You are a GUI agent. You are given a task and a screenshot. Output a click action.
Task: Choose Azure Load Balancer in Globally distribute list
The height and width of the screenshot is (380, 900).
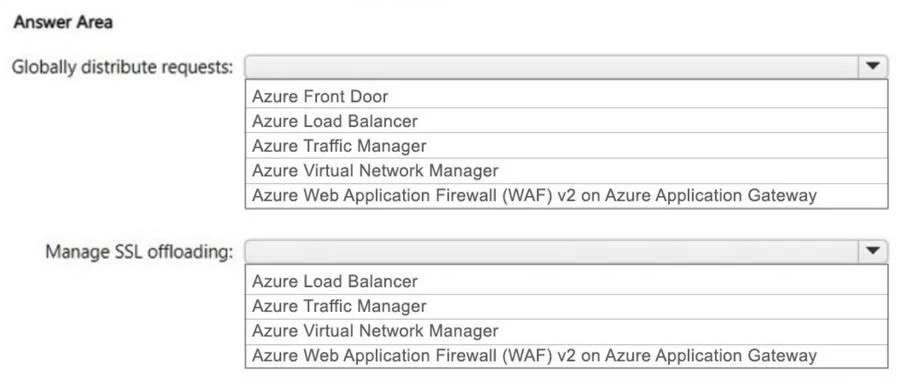click(x=566, y=121)
